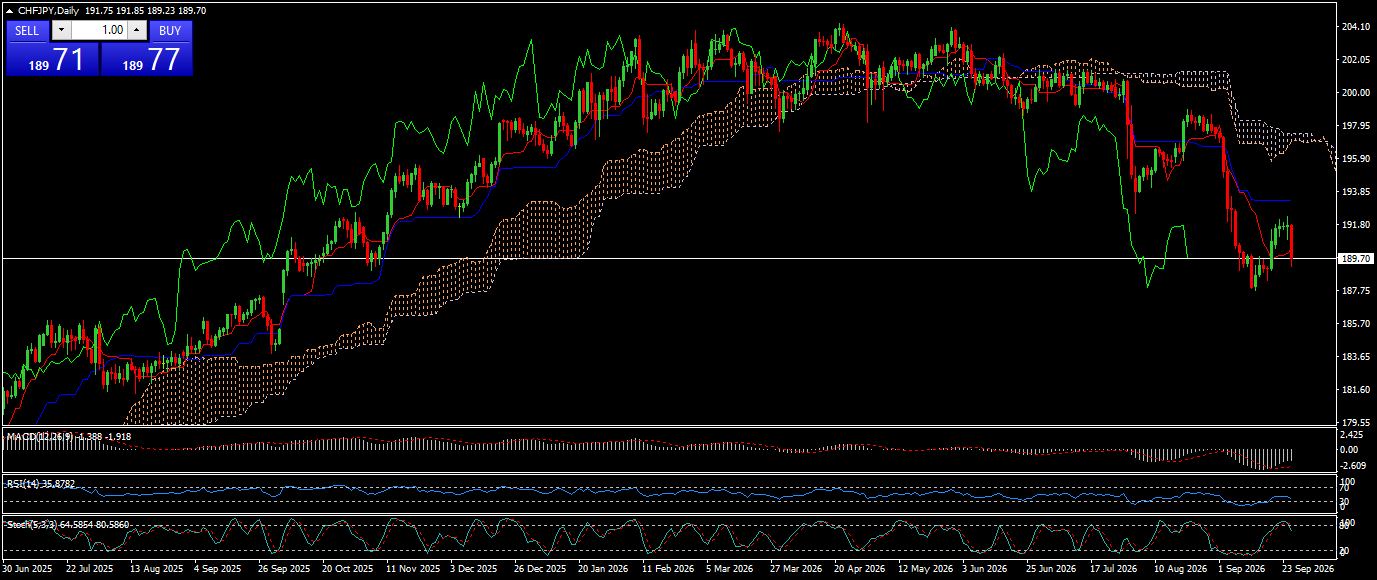Viewport: 1377px width, 580px height.
Task: Click the lot volume field showing 1.00
Action: (99, 30)
